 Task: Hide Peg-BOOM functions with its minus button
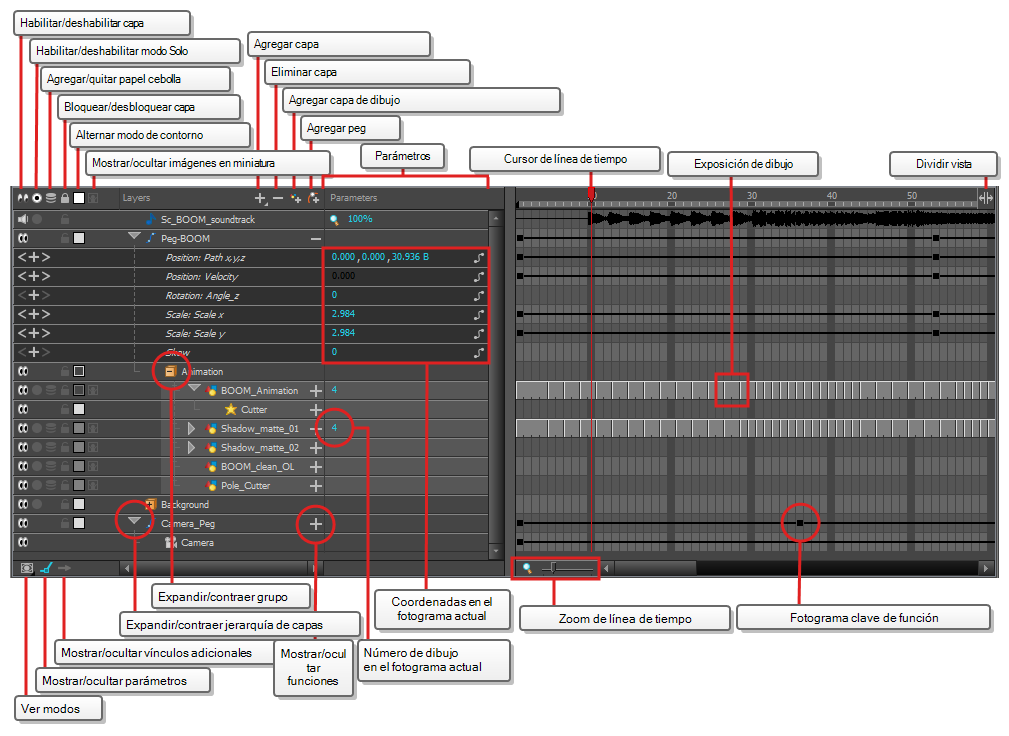(x=316, y=239)
